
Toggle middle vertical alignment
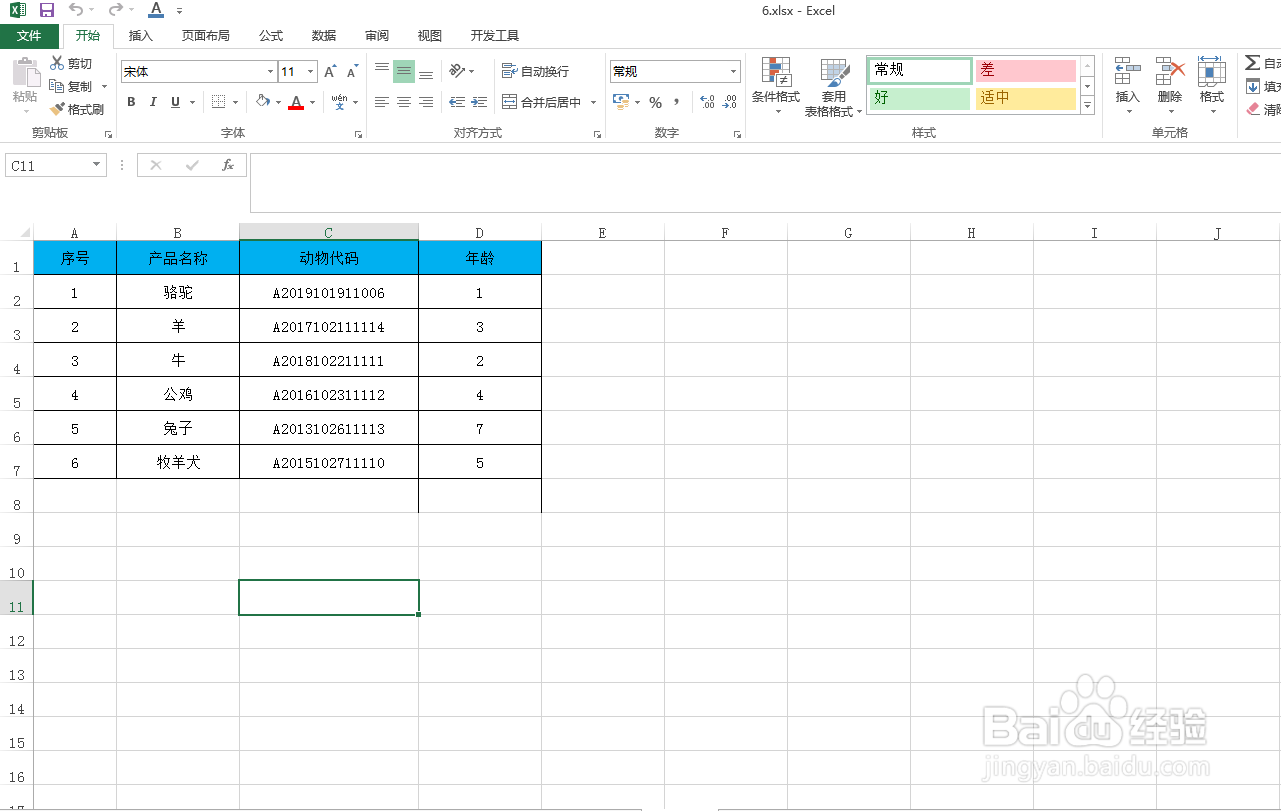pos(404,71)
